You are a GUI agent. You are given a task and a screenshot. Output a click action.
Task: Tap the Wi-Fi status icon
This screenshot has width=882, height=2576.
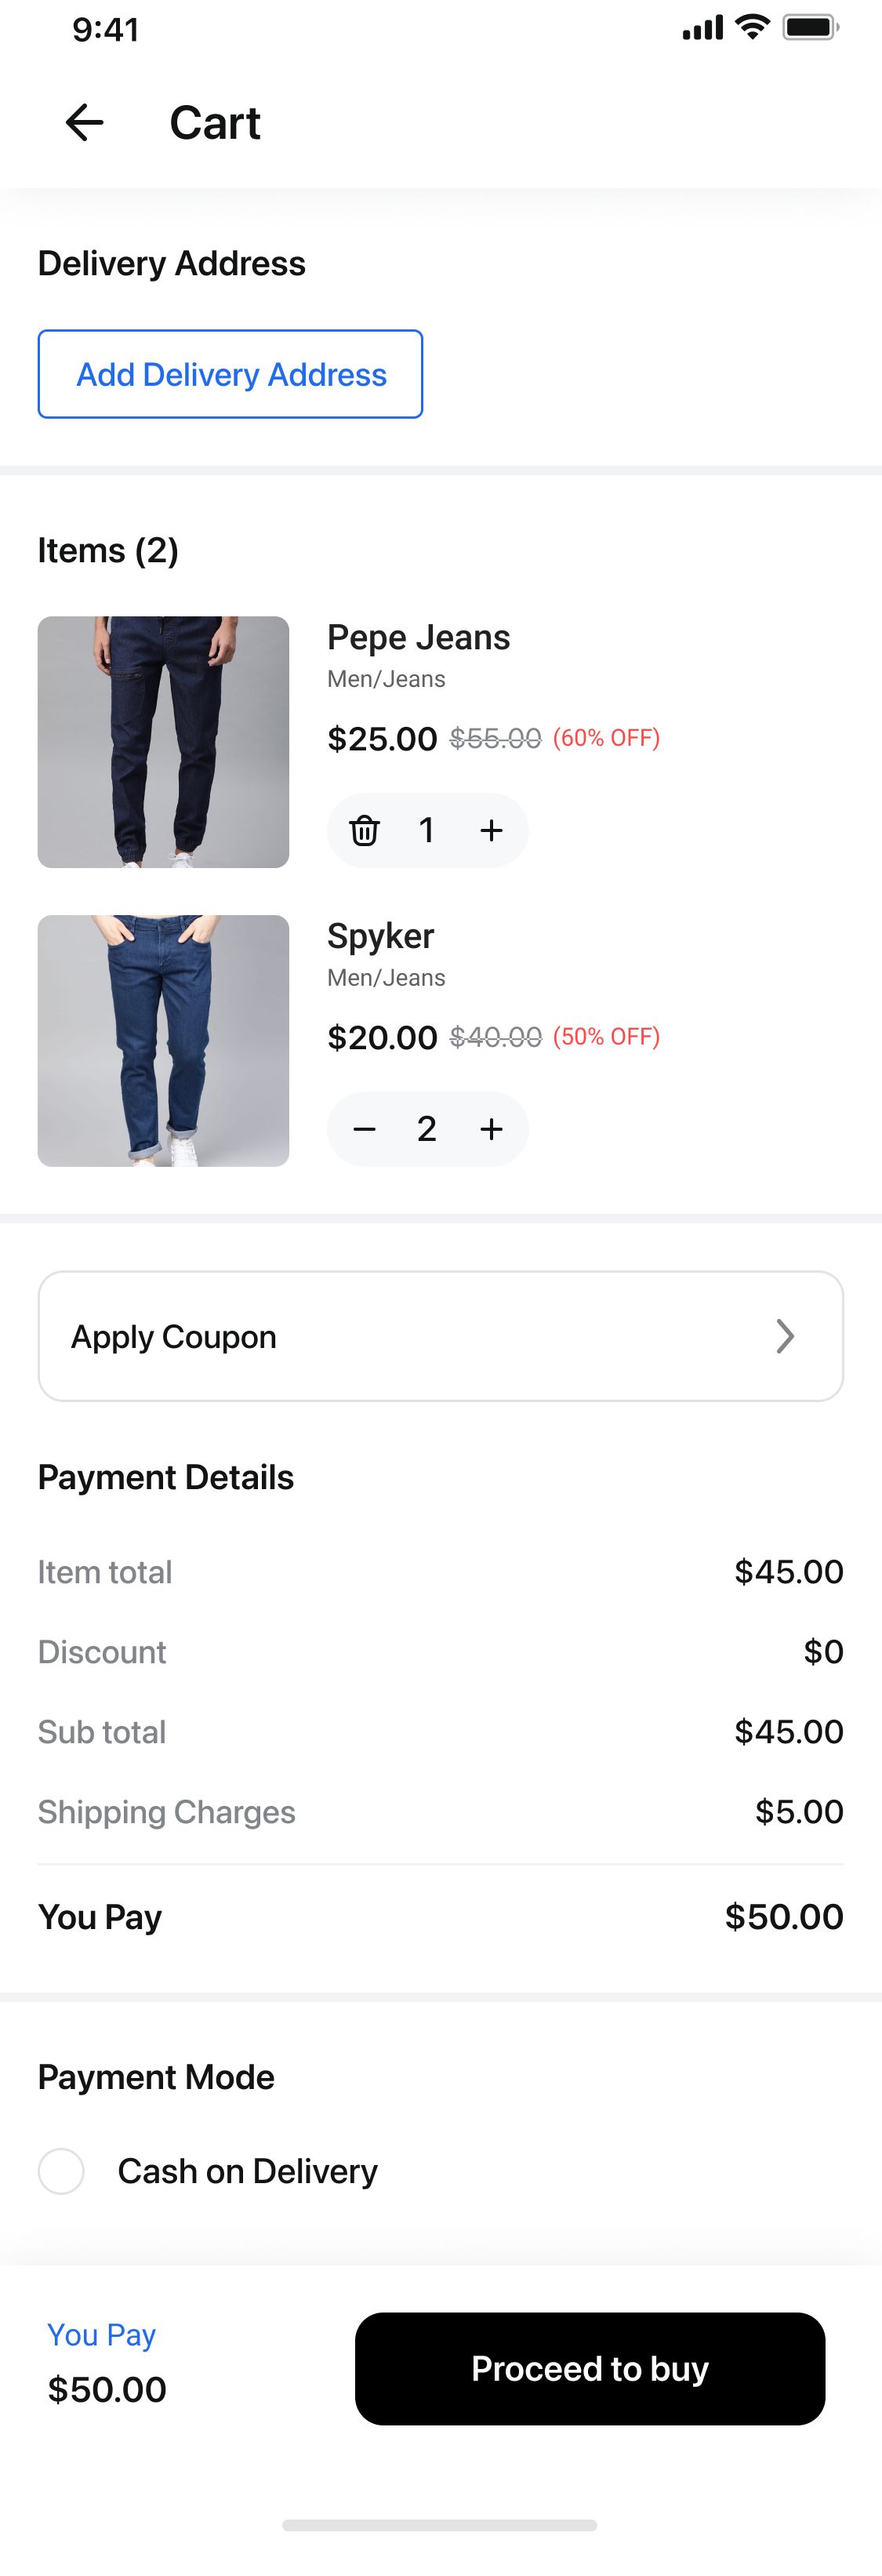click(x=751, y=27)
